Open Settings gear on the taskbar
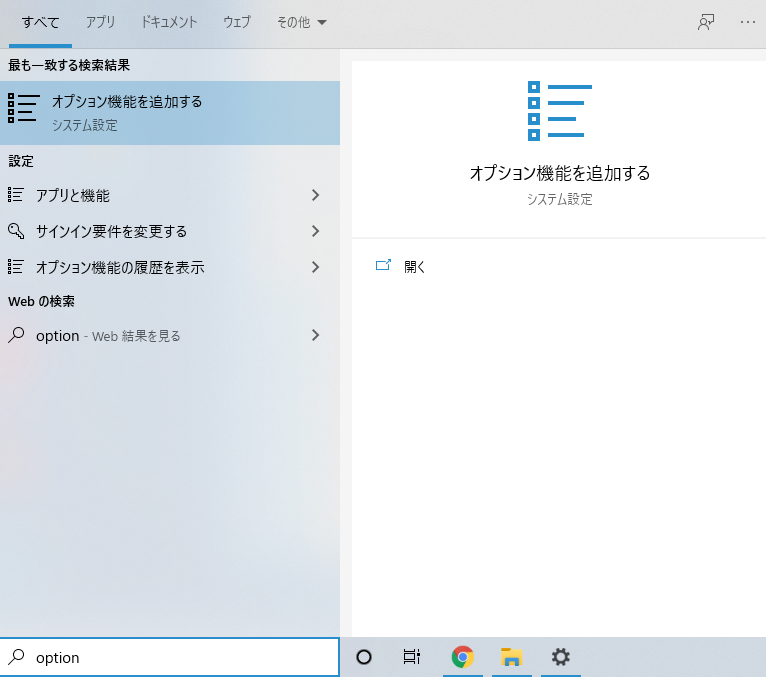 pyautogui.click(x=560, y=657)
